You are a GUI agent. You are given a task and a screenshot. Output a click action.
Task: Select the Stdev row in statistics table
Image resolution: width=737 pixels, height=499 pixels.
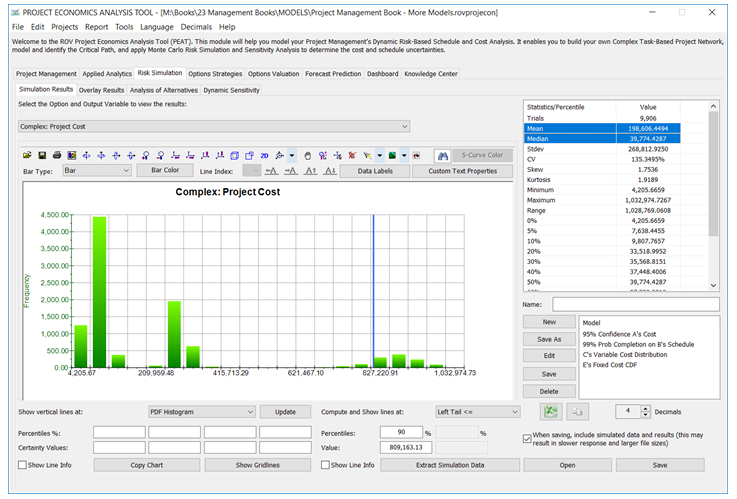tap(602, 149)
